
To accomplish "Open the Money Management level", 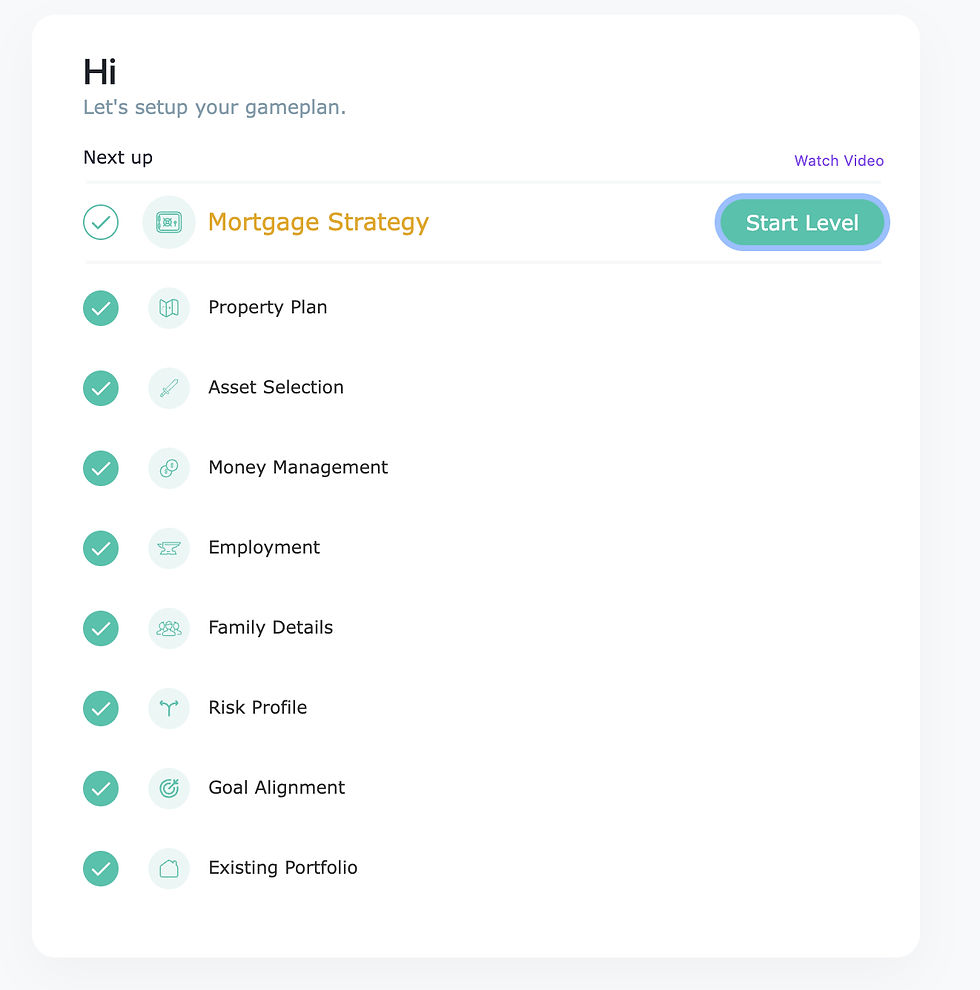I will 298,468.
